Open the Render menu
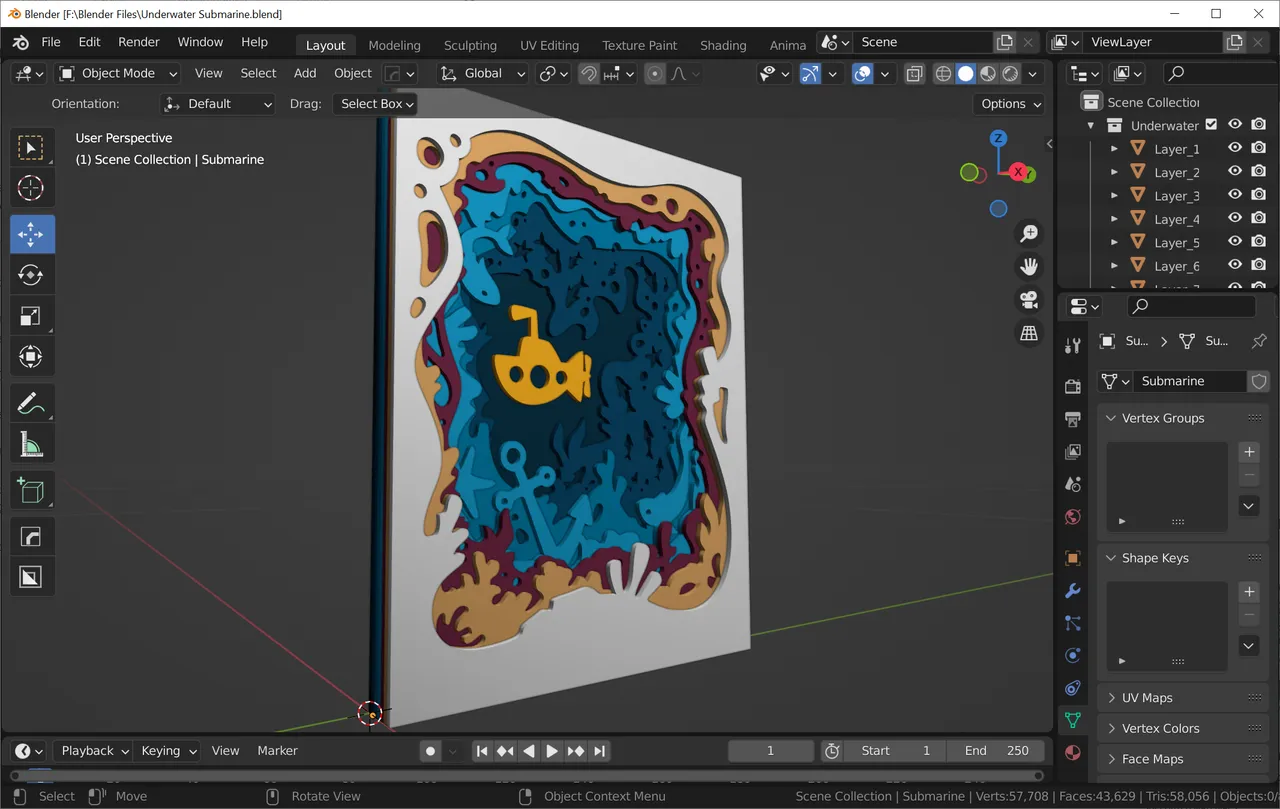Screen dimensions: 1280x809 pos(139,42)
